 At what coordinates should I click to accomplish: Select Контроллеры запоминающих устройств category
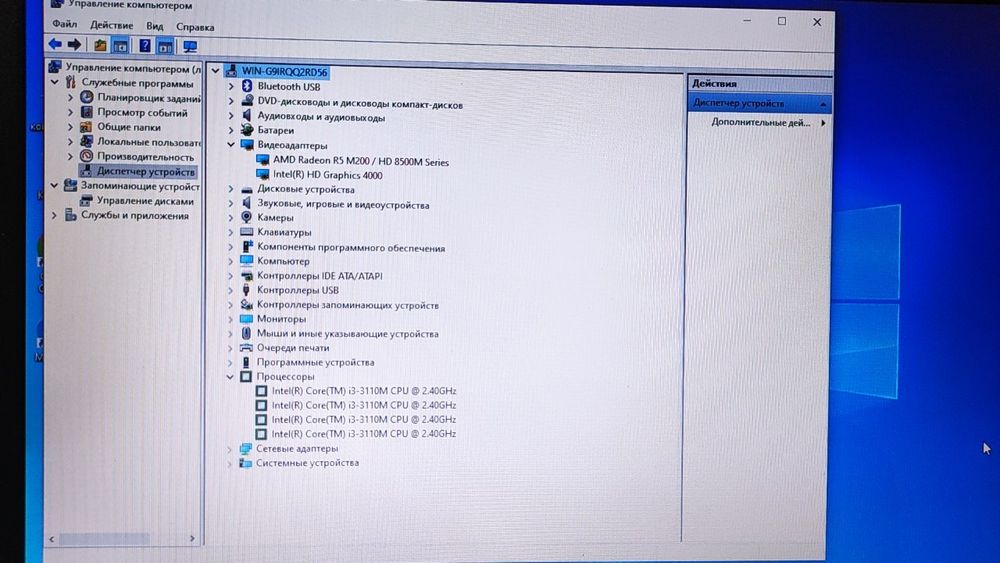[348, 305]
